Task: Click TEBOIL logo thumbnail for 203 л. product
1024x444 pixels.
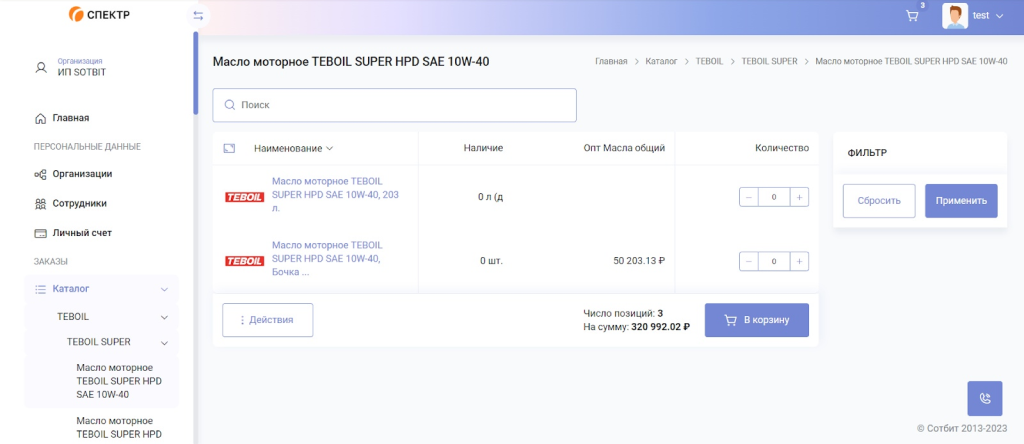Action: point(244,197)
